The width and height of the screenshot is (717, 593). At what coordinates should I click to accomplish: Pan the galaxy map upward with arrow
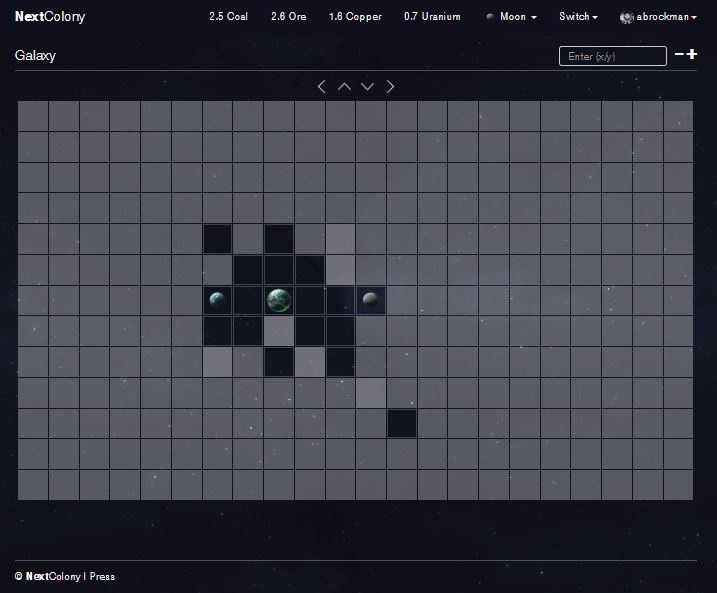[344, 86]
